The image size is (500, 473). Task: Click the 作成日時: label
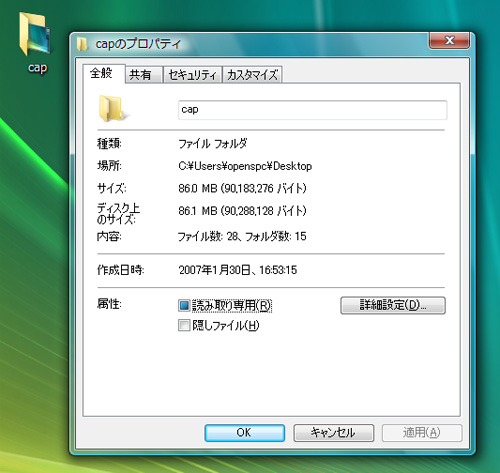[x=120, y=270]
